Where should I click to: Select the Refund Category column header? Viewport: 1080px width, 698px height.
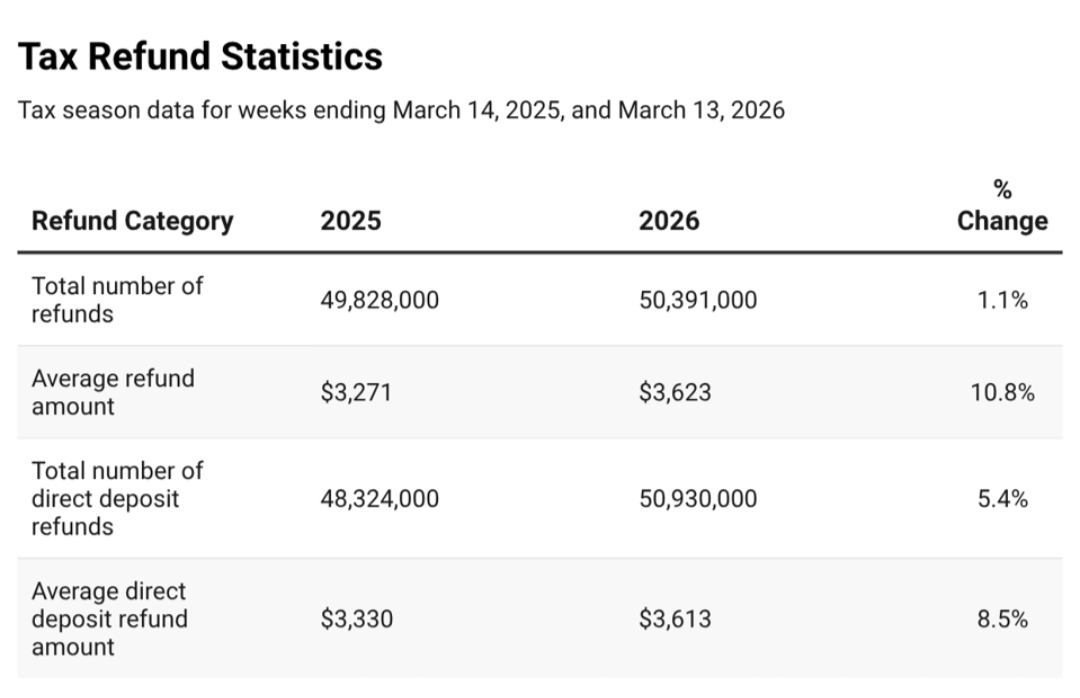click(x=132, y=221)
